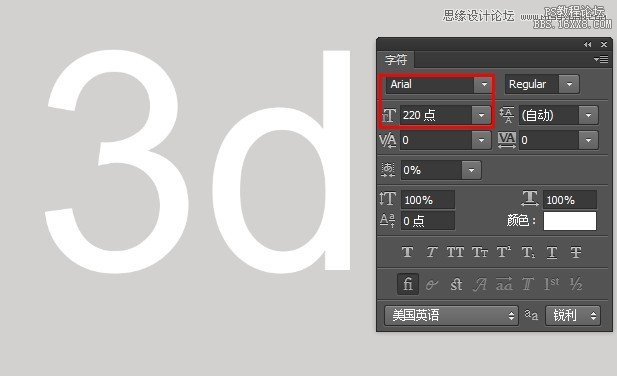Select the 字符 panel tab

pyautogui.click(x=396, y=60)
